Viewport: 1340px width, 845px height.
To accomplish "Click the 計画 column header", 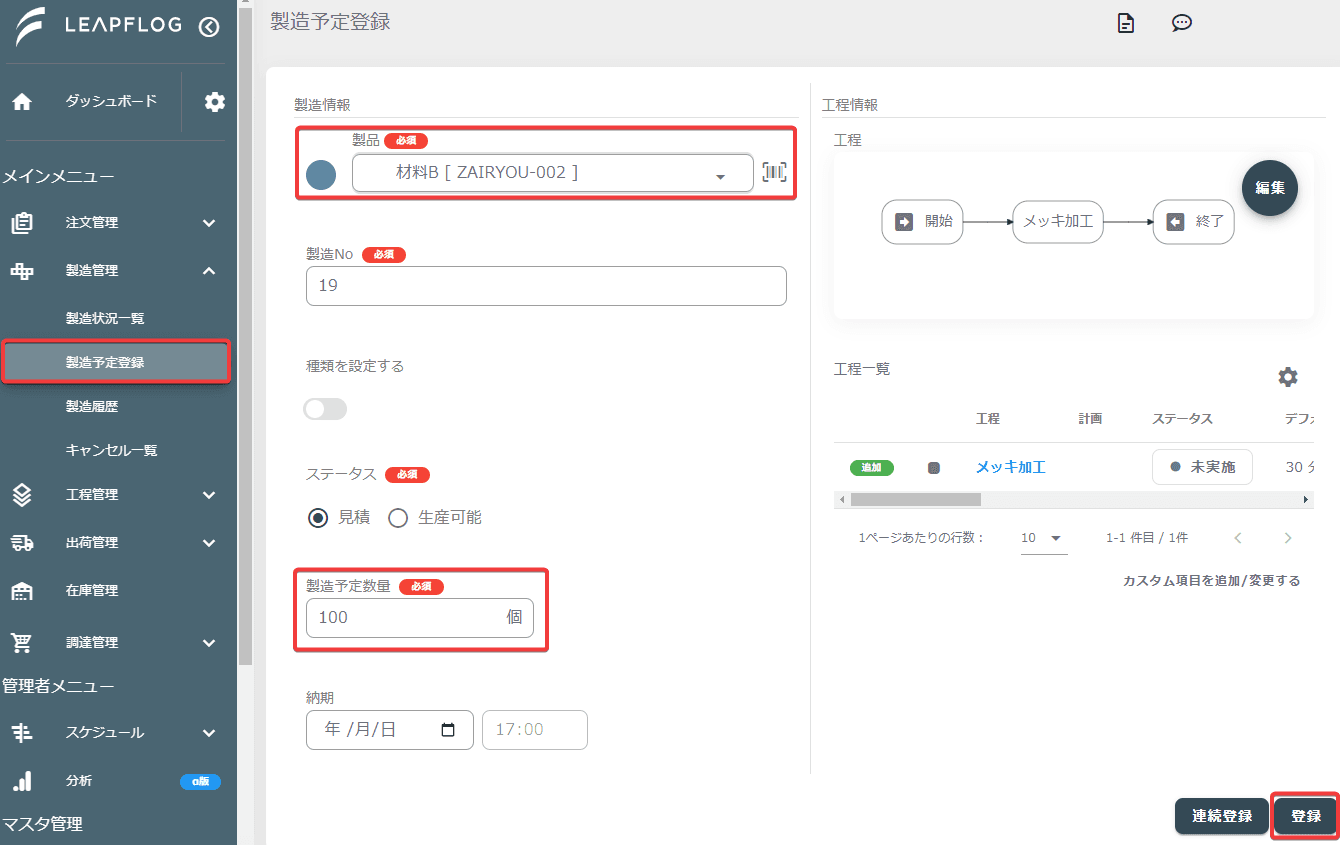I will tap(1090, 419).
